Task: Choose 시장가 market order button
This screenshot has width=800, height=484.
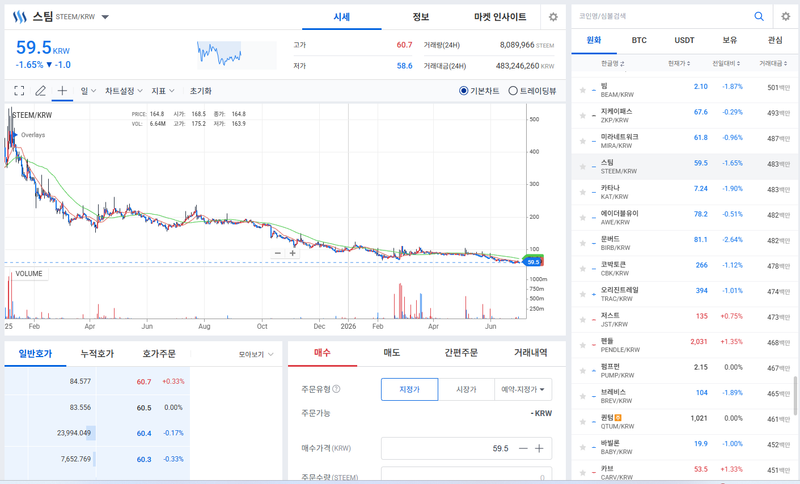Action: [x=466, y=389]
